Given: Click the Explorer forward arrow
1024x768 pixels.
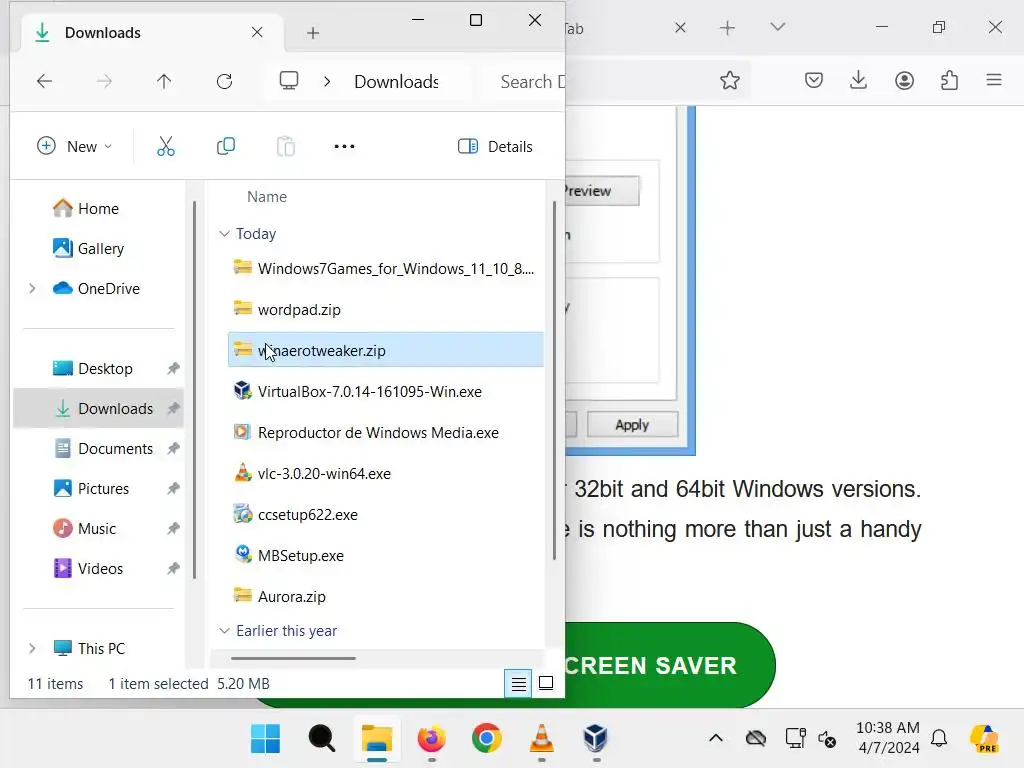Looking at the screenshot, I should click(104, 82).
